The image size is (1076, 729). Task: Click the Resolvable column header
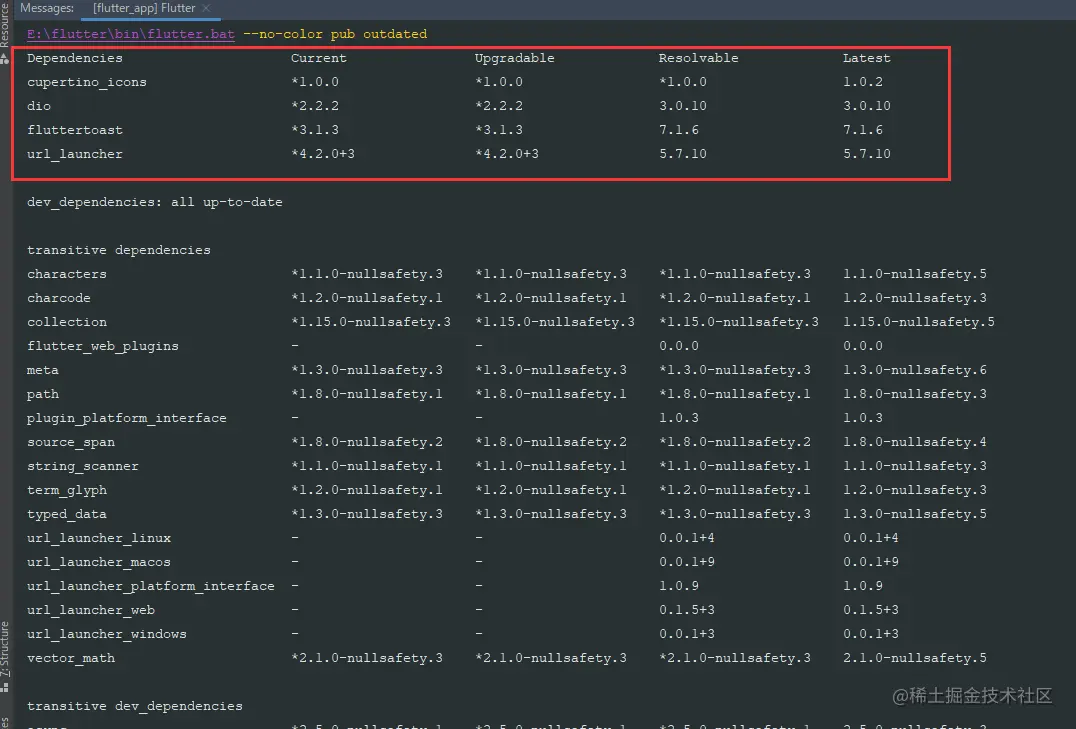point(698,58)
